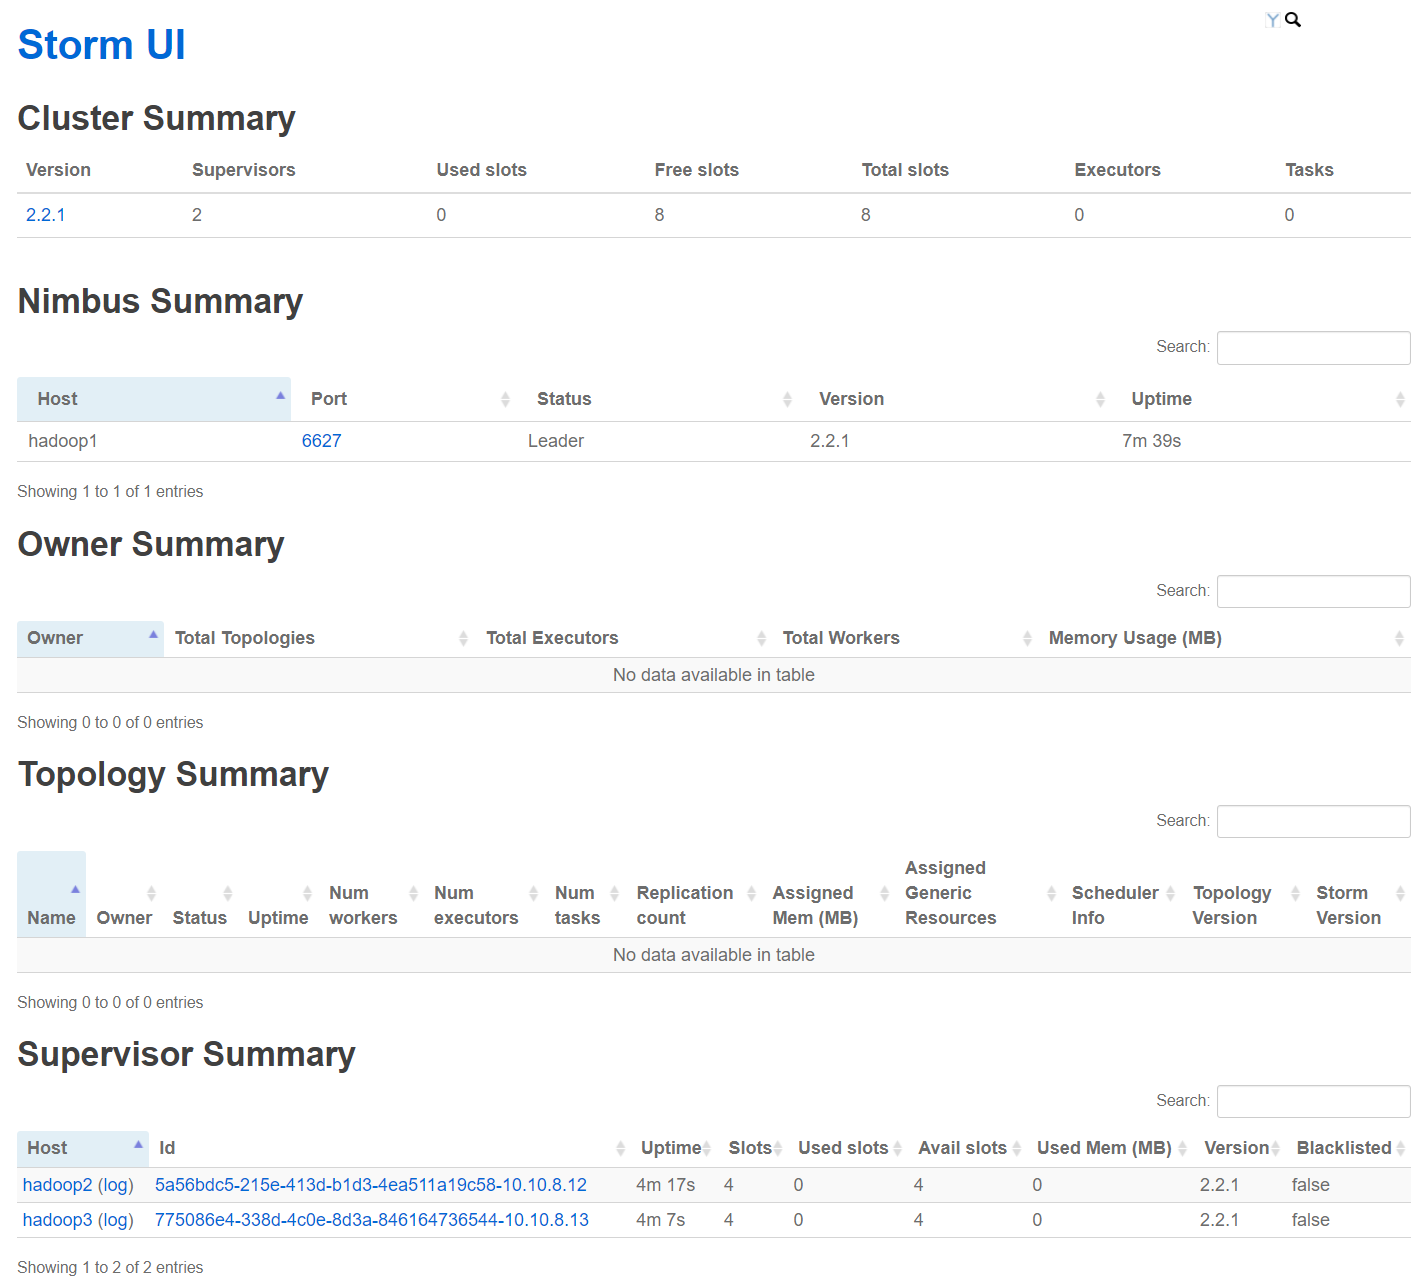Image resolution: width=1427 pixels, height=1287 pixels.
Task: Sort Nimbus Summary by Status column arrows
Action: (x=787, y=399)
